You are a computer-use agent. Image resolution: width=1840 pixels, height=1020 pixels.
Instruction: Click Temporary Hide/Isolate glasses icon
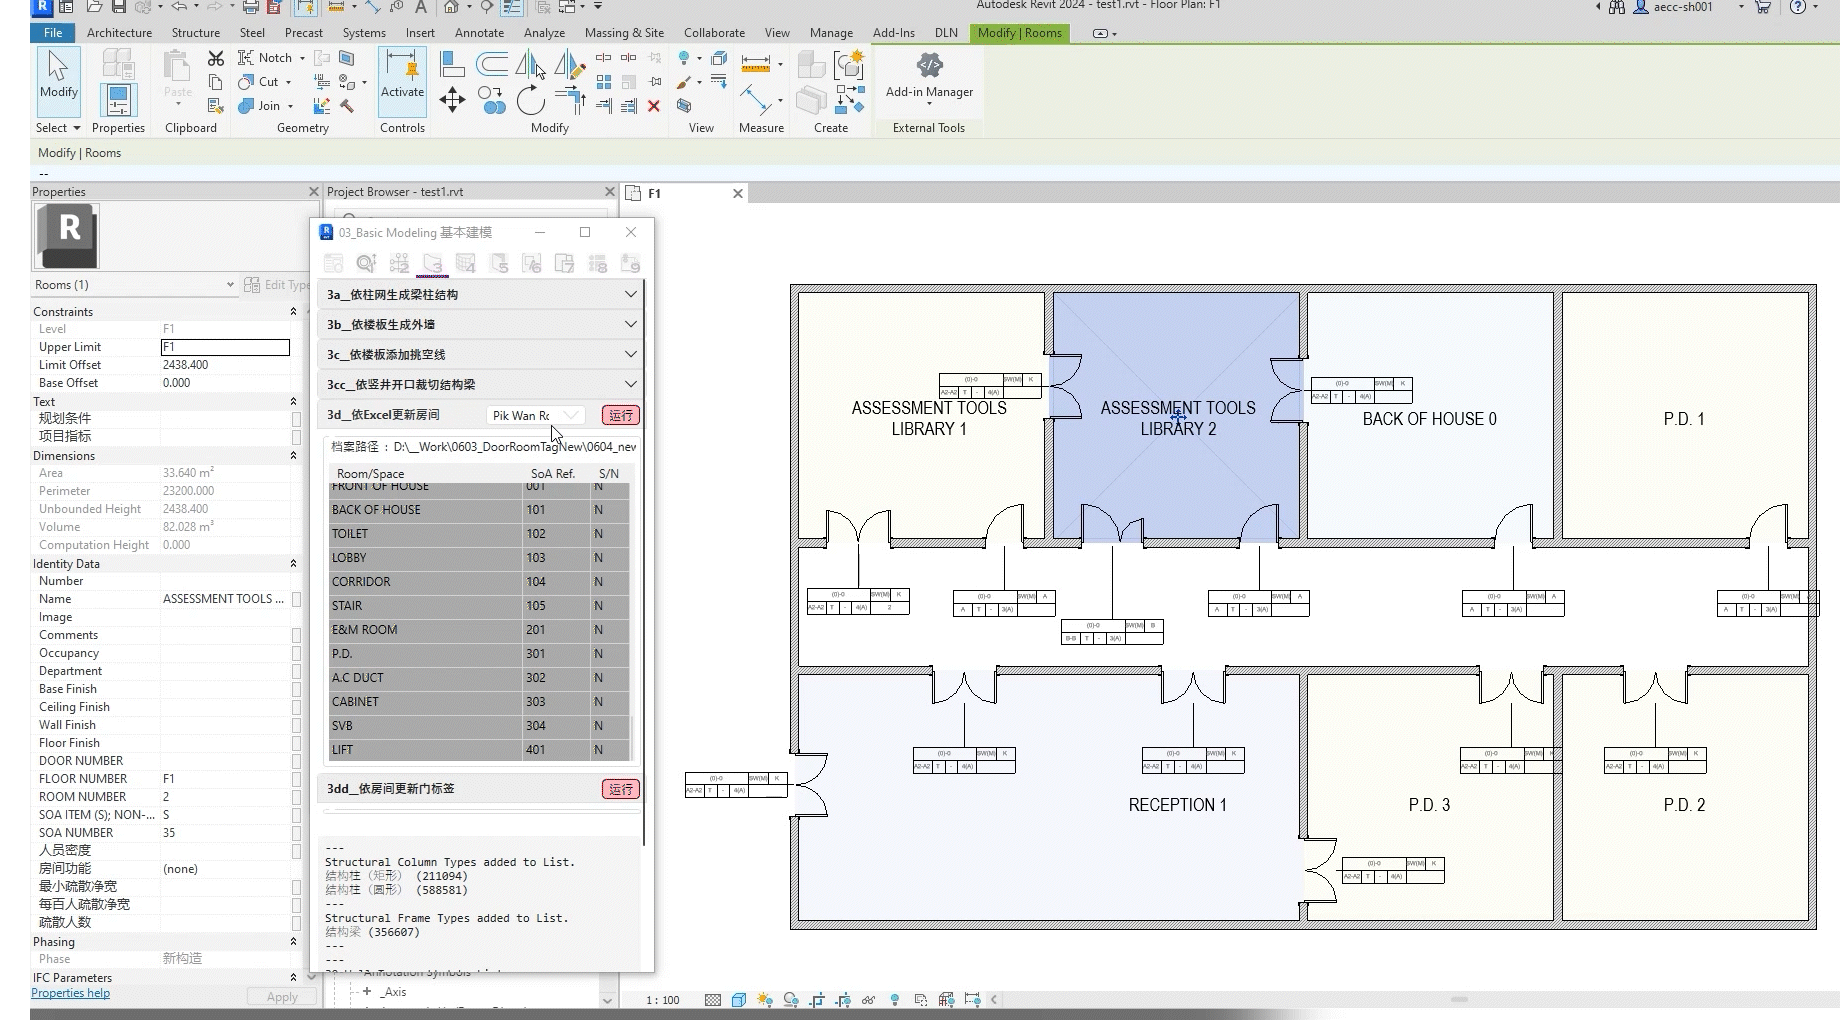click(868, 999)
